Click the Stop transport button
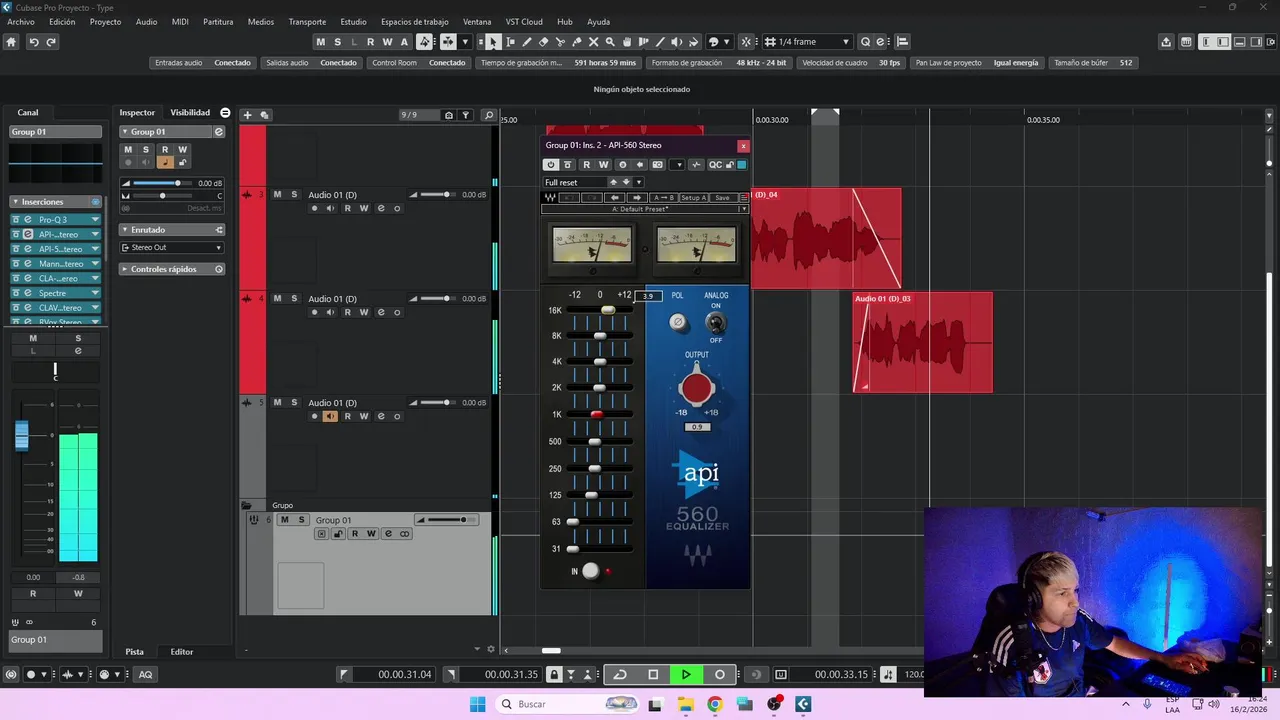 (x=653, y=675)
